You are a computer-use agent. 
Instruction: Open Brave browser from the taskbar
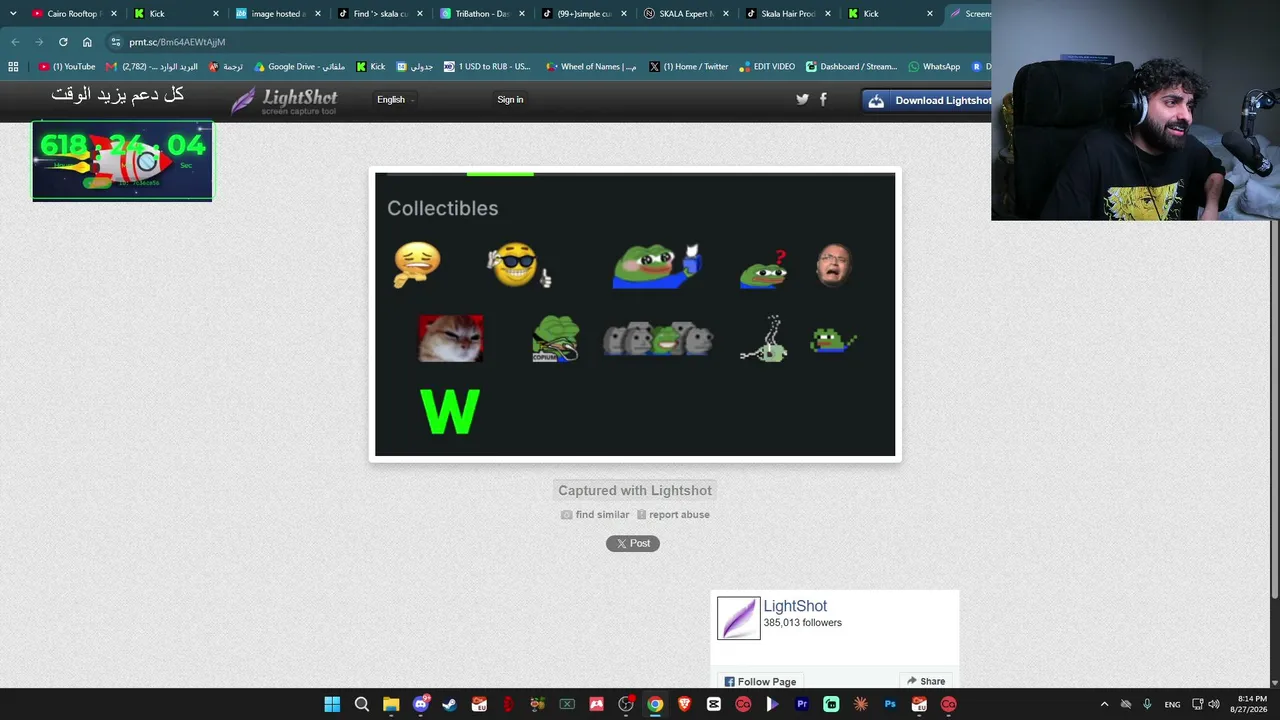pyautogui.click(x=684, y=704)
